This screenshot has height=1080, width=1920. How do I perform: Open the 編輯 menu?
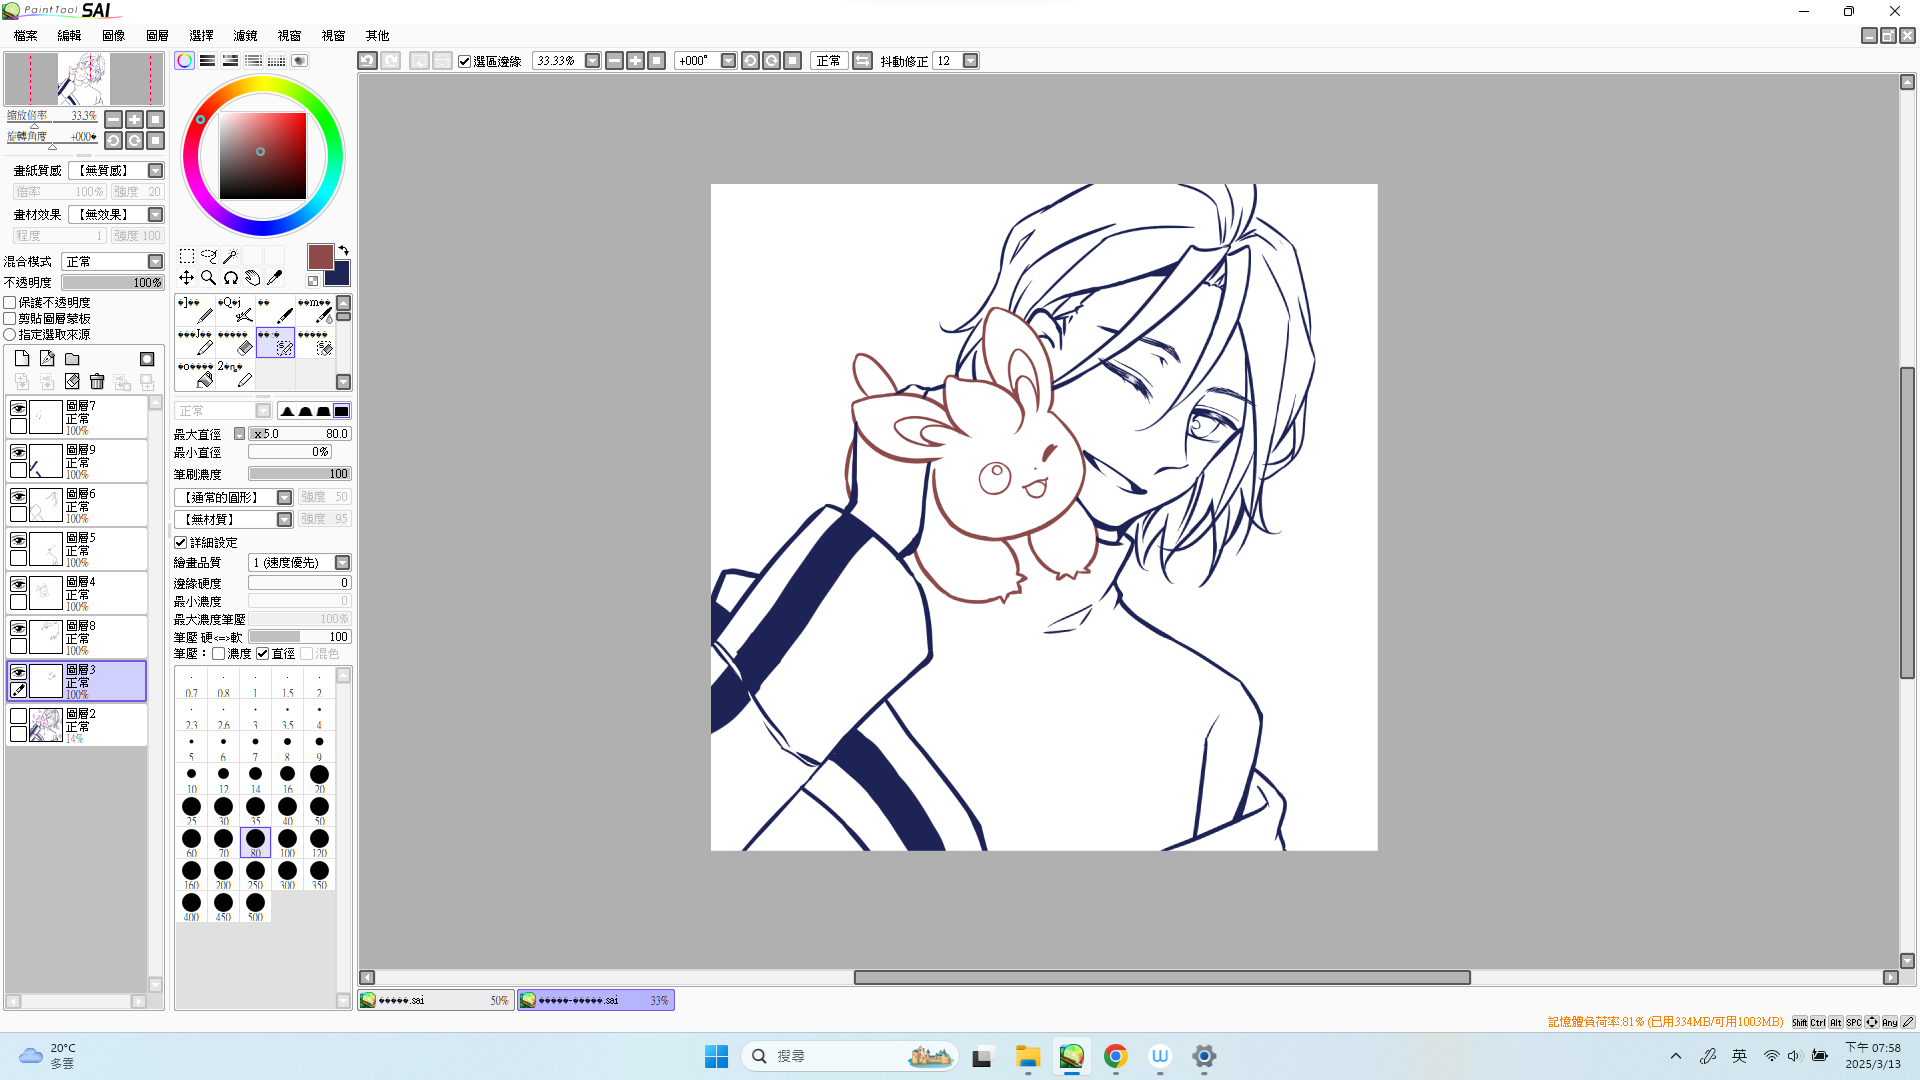69,36
